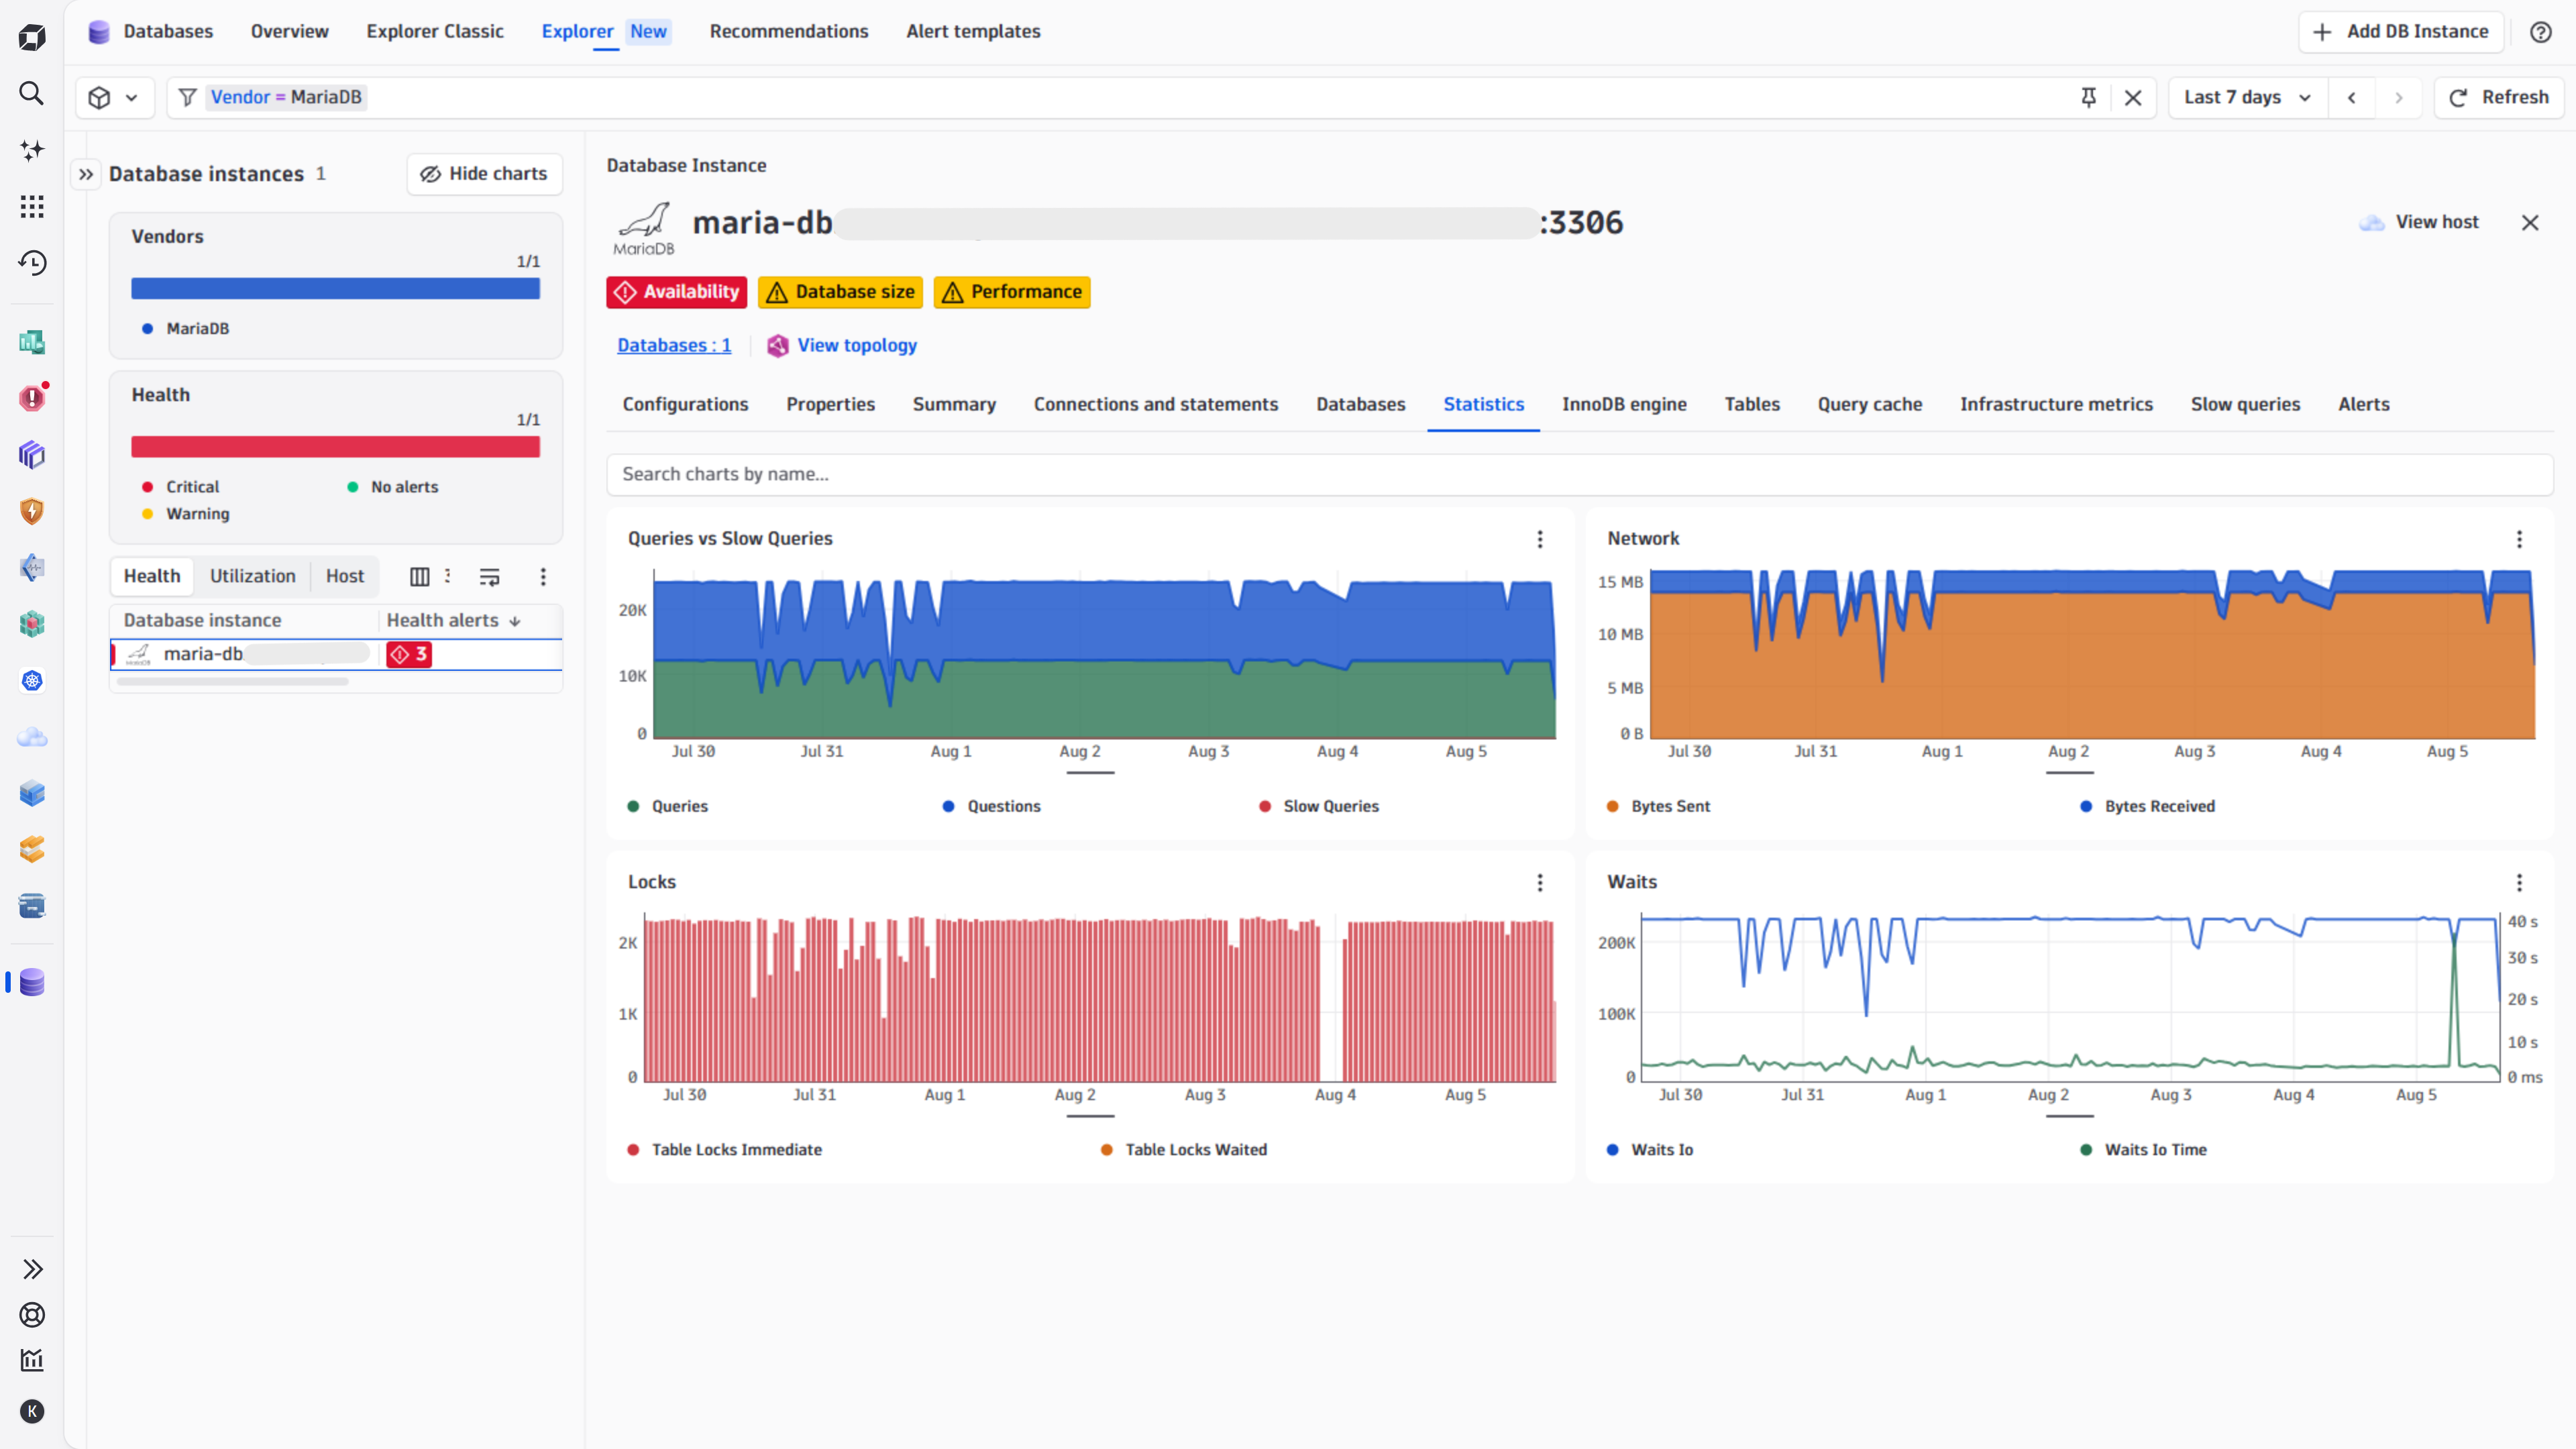
Task: Toggle Table Locks Immediate legend item
Action: tap(725, 1150)
